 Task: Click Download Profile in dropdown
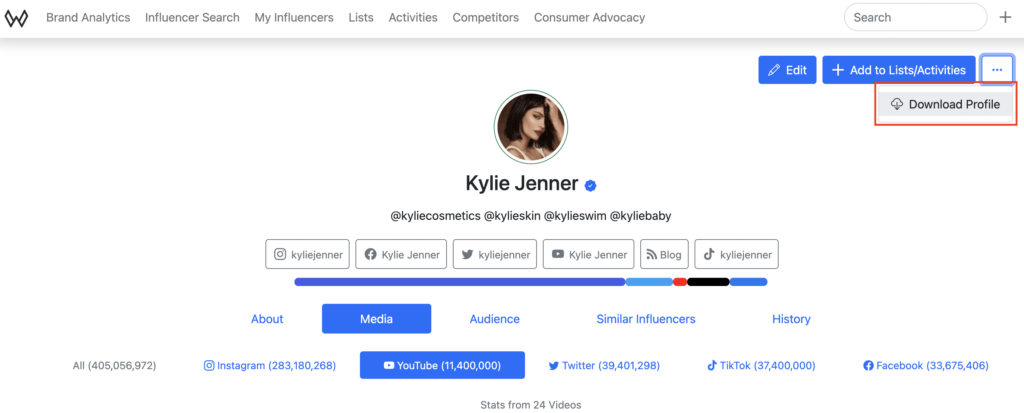[945, 104]
